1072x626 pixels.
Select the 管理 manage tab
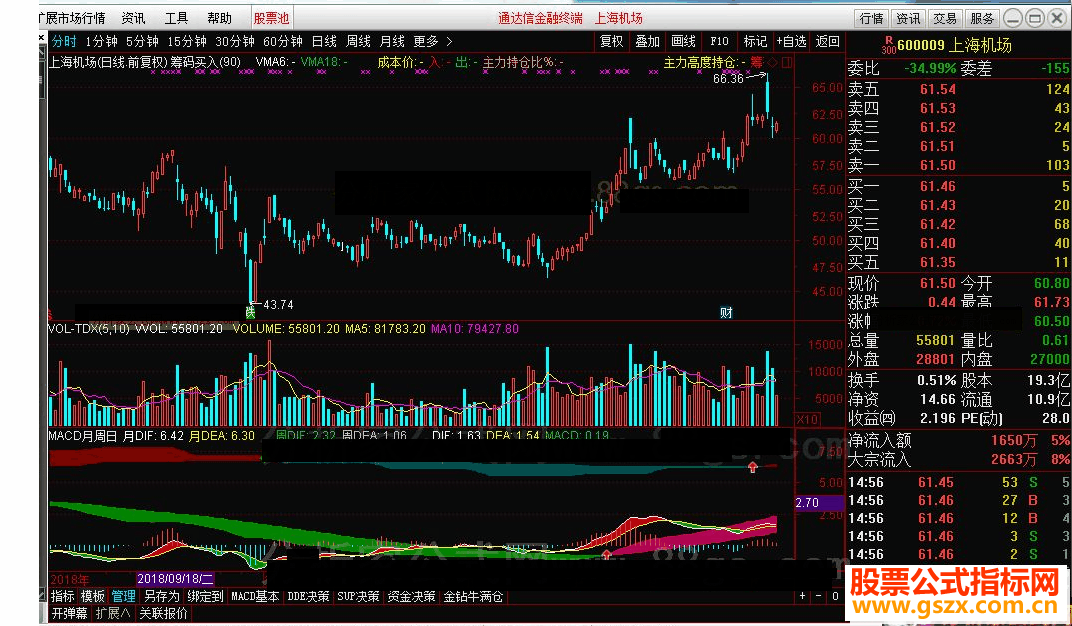point(123,596)
